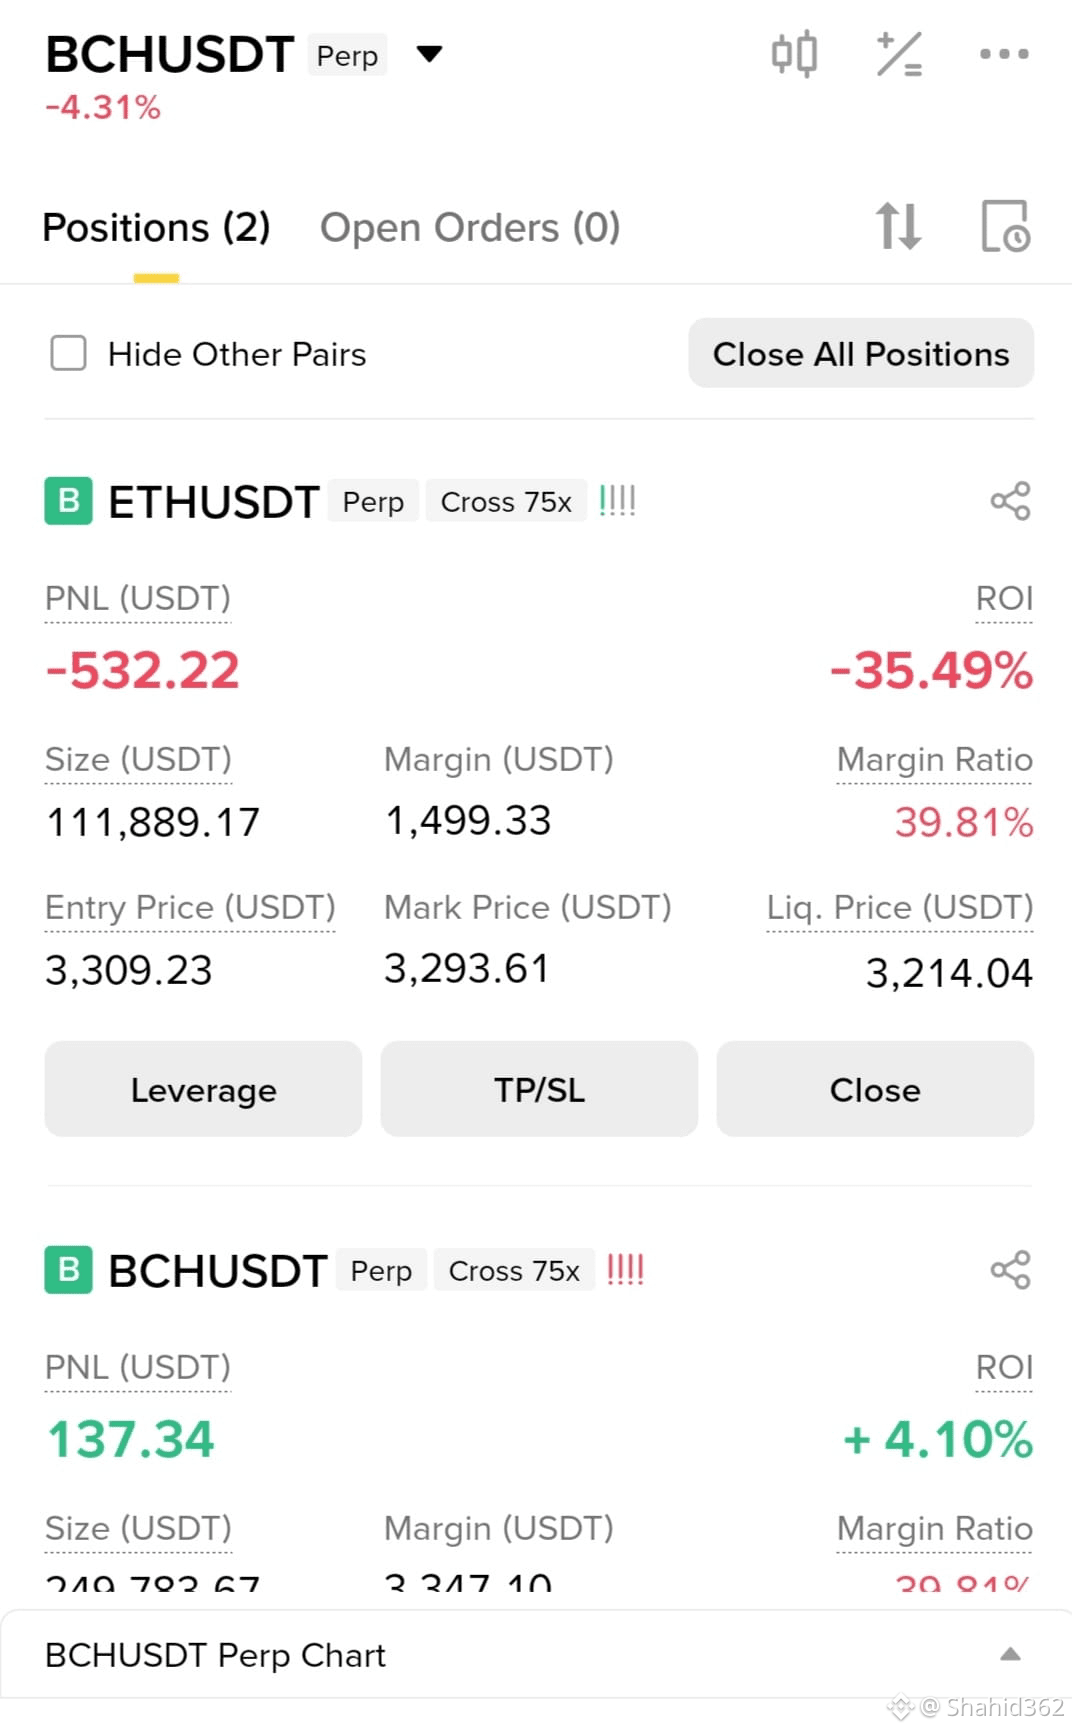Image resolution: width=1072 pixels, height=1732 pixels.
Task: Tap the ETHUSDT ROI label
Action: [1004, 598]
